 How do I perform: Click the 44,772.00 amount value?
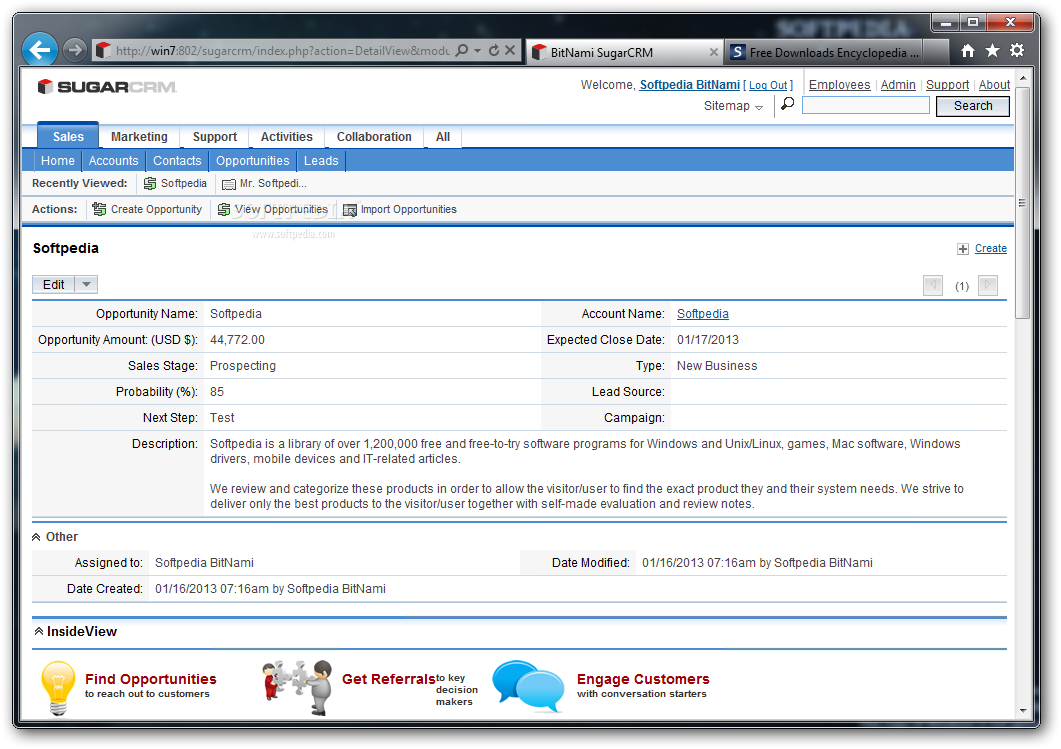coord(238,340)
